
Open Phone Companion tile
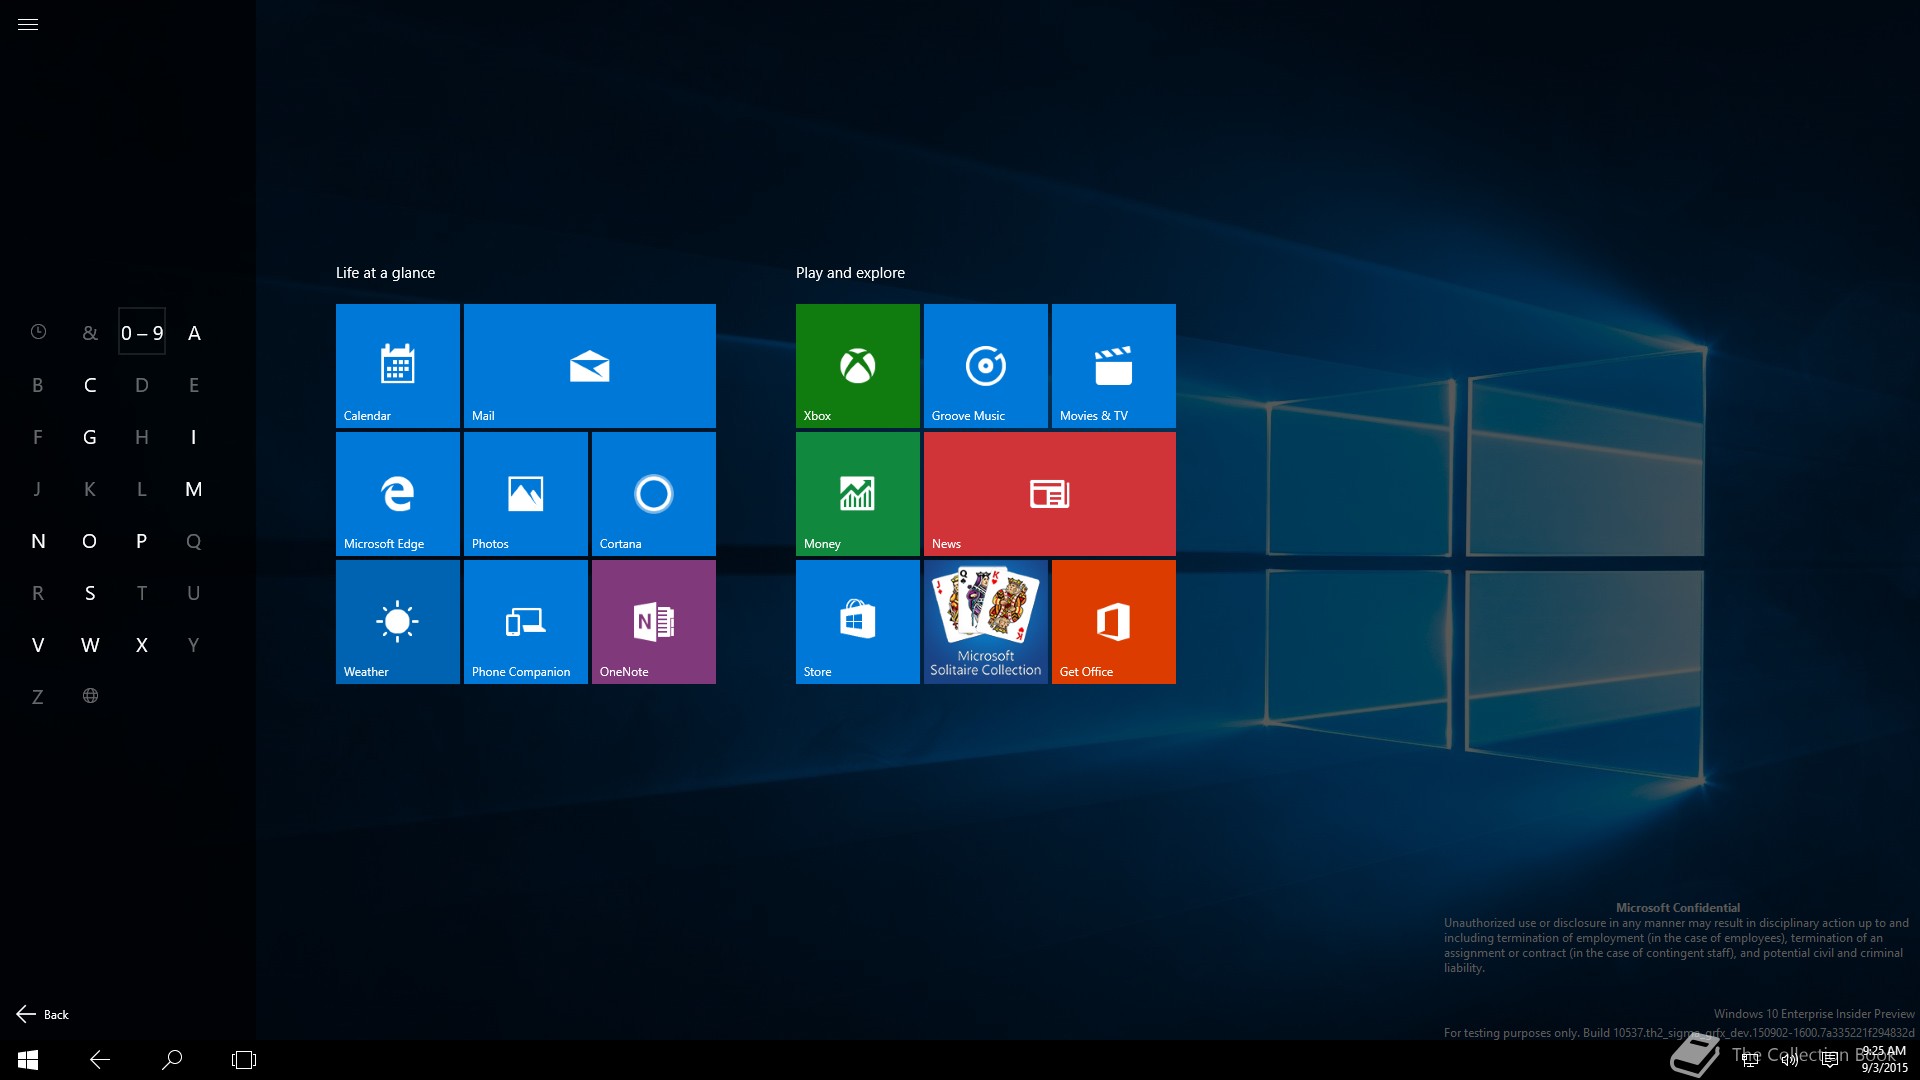tap(526, 622)
